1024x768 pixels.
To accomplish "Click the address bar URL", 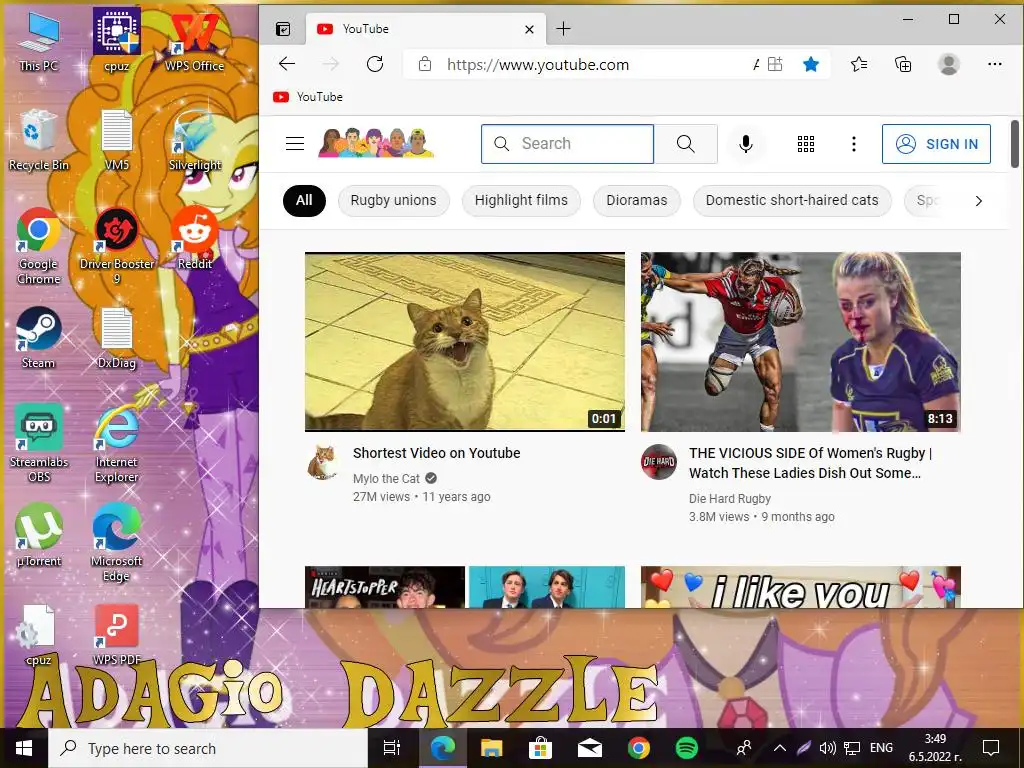I will [x=537, y=65].
